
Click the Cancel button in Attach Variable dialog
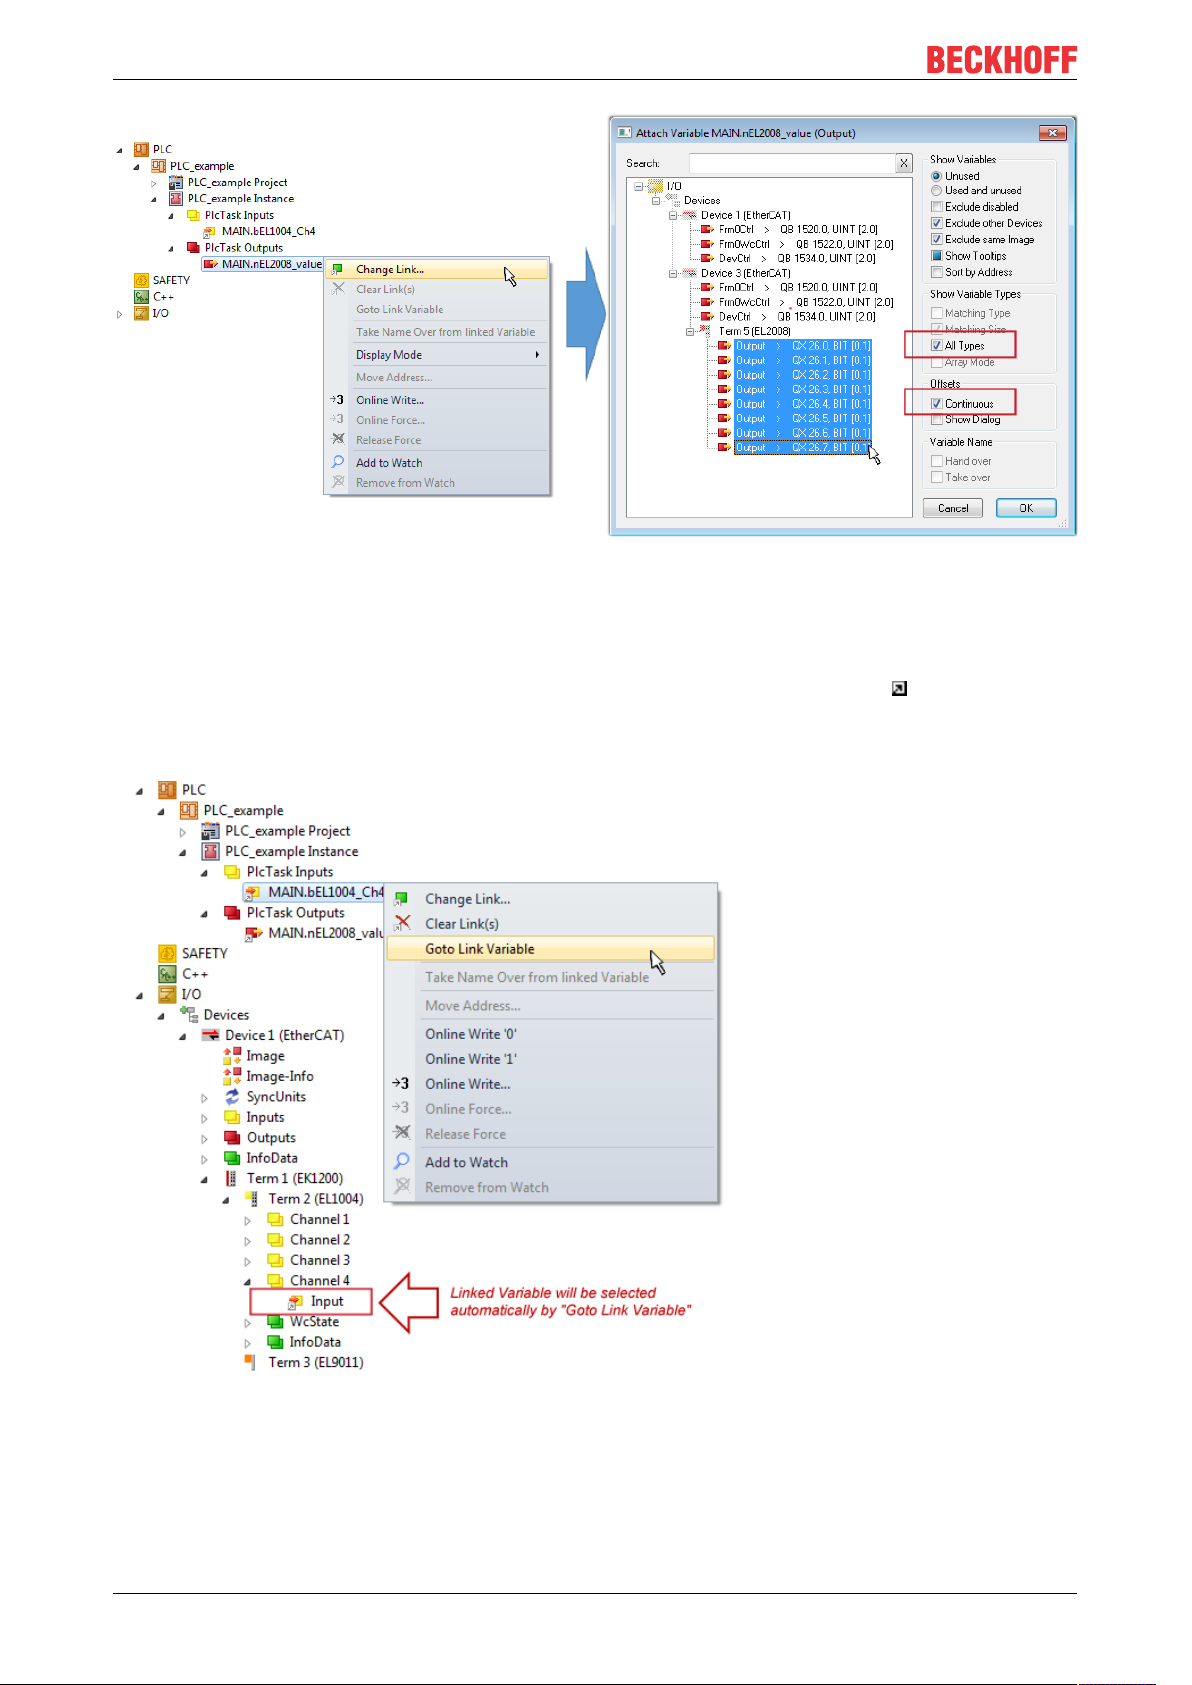pos(953,508)
